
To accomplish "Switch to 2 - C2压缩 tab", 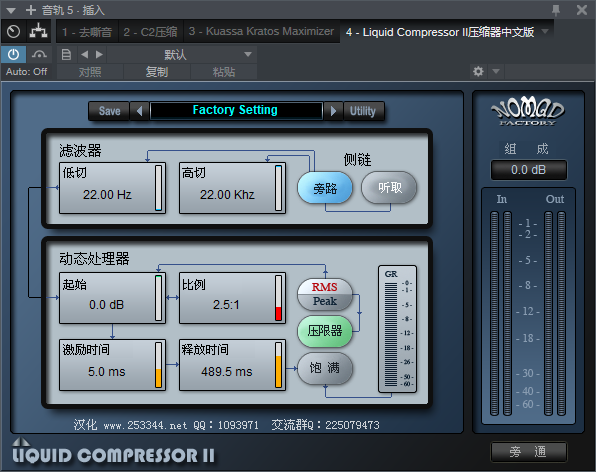I will pyautogui.click(x=151, y=32).
